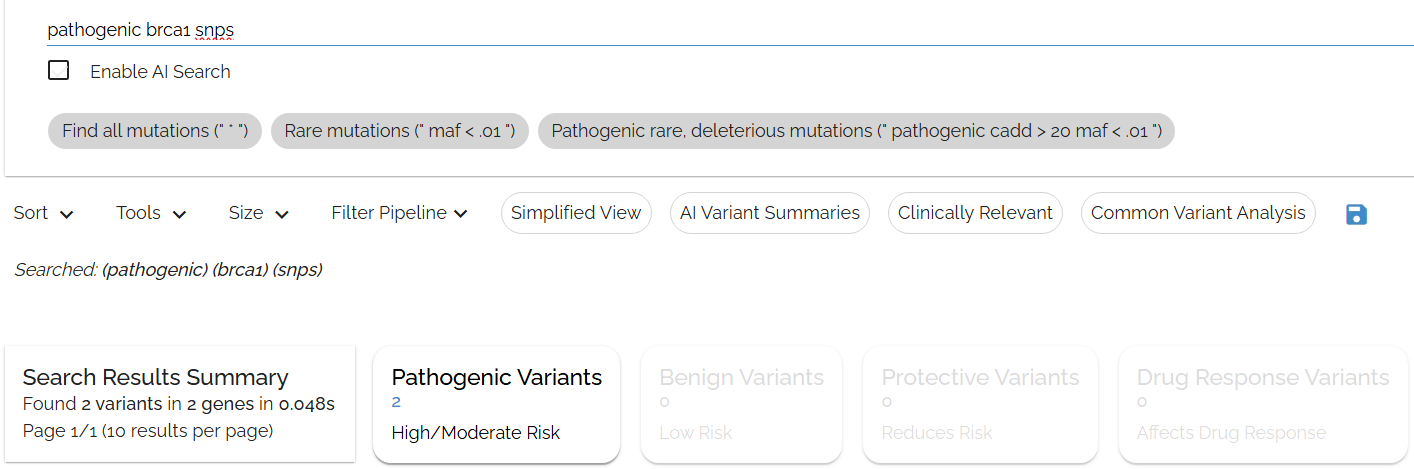Open the Size dropdown

coord(258,213)
